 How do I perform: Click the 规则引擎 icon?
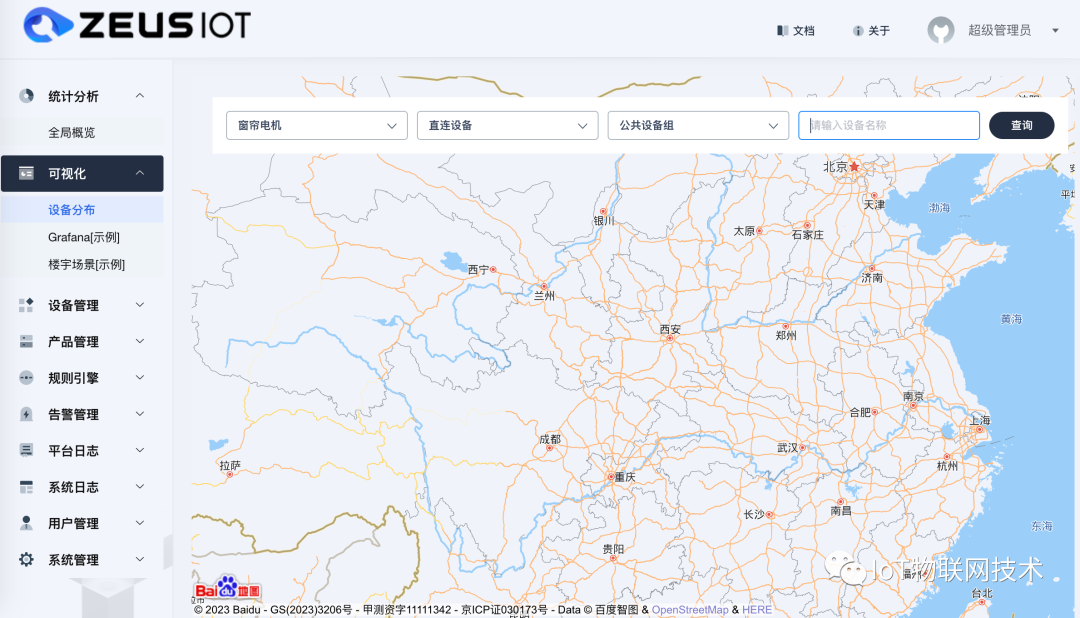[26, 378]
